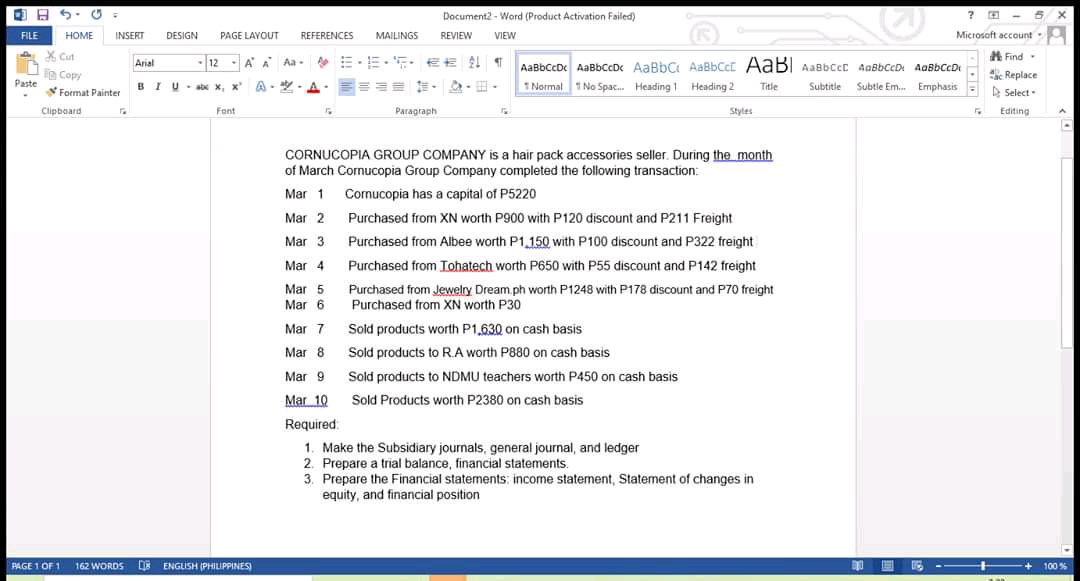The width and height of the screenshot is (1080, 581).
Task: Collapse the ribbon with the chevron
Action: coord(1061,111)
